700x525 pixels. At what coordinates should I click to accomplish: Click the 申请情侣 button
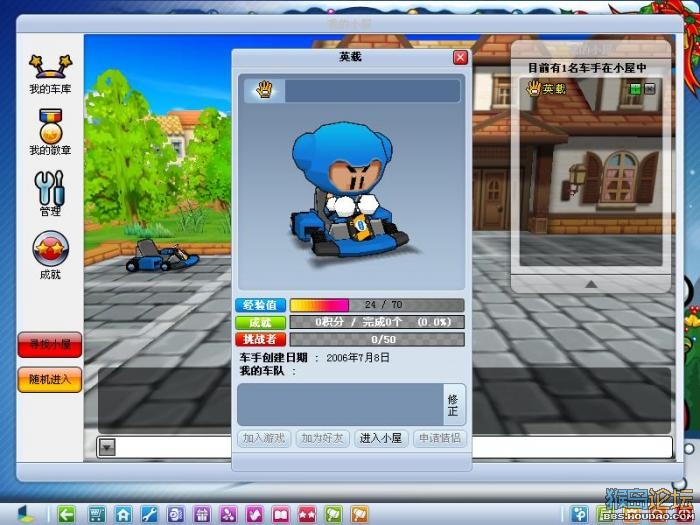[439, 438]
